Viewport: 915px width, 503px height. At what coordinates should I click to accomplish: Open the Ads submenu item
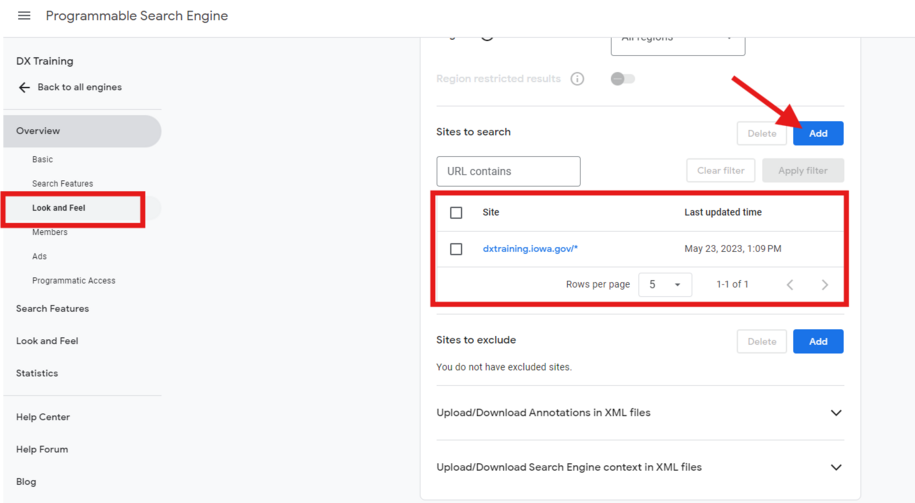pyautogui.click(x=39, y=256)
